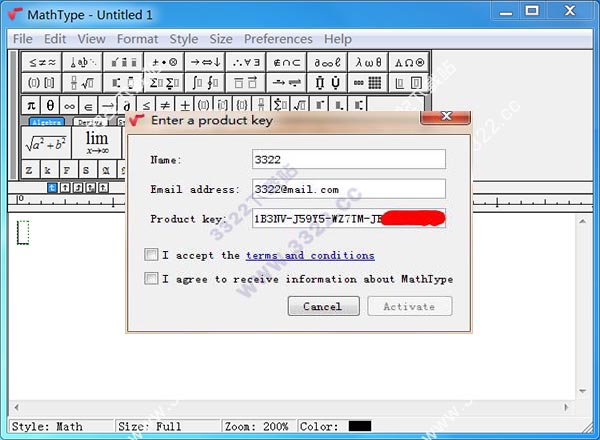Open the File menu
The height and width of the screenshot is (440, 600).
pyautogui.click(x=23, y=39)
